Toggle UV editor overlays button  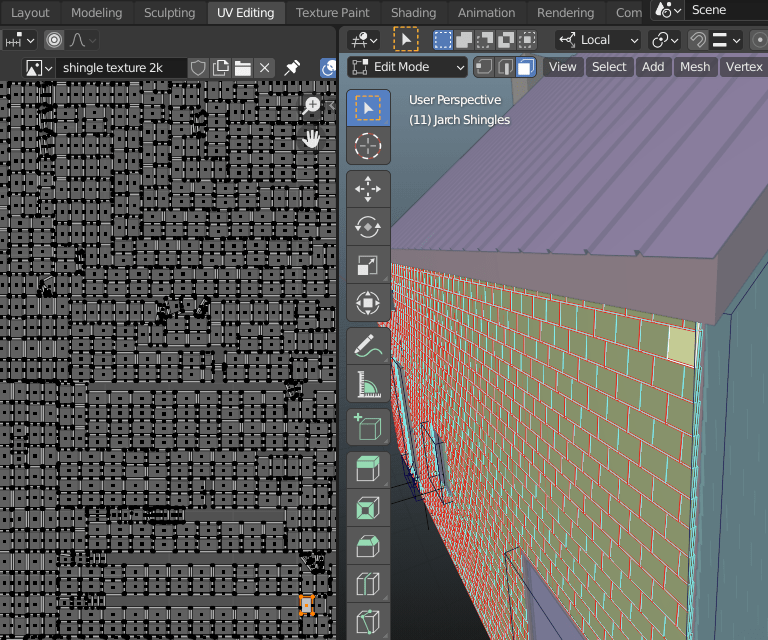[328, 68]
